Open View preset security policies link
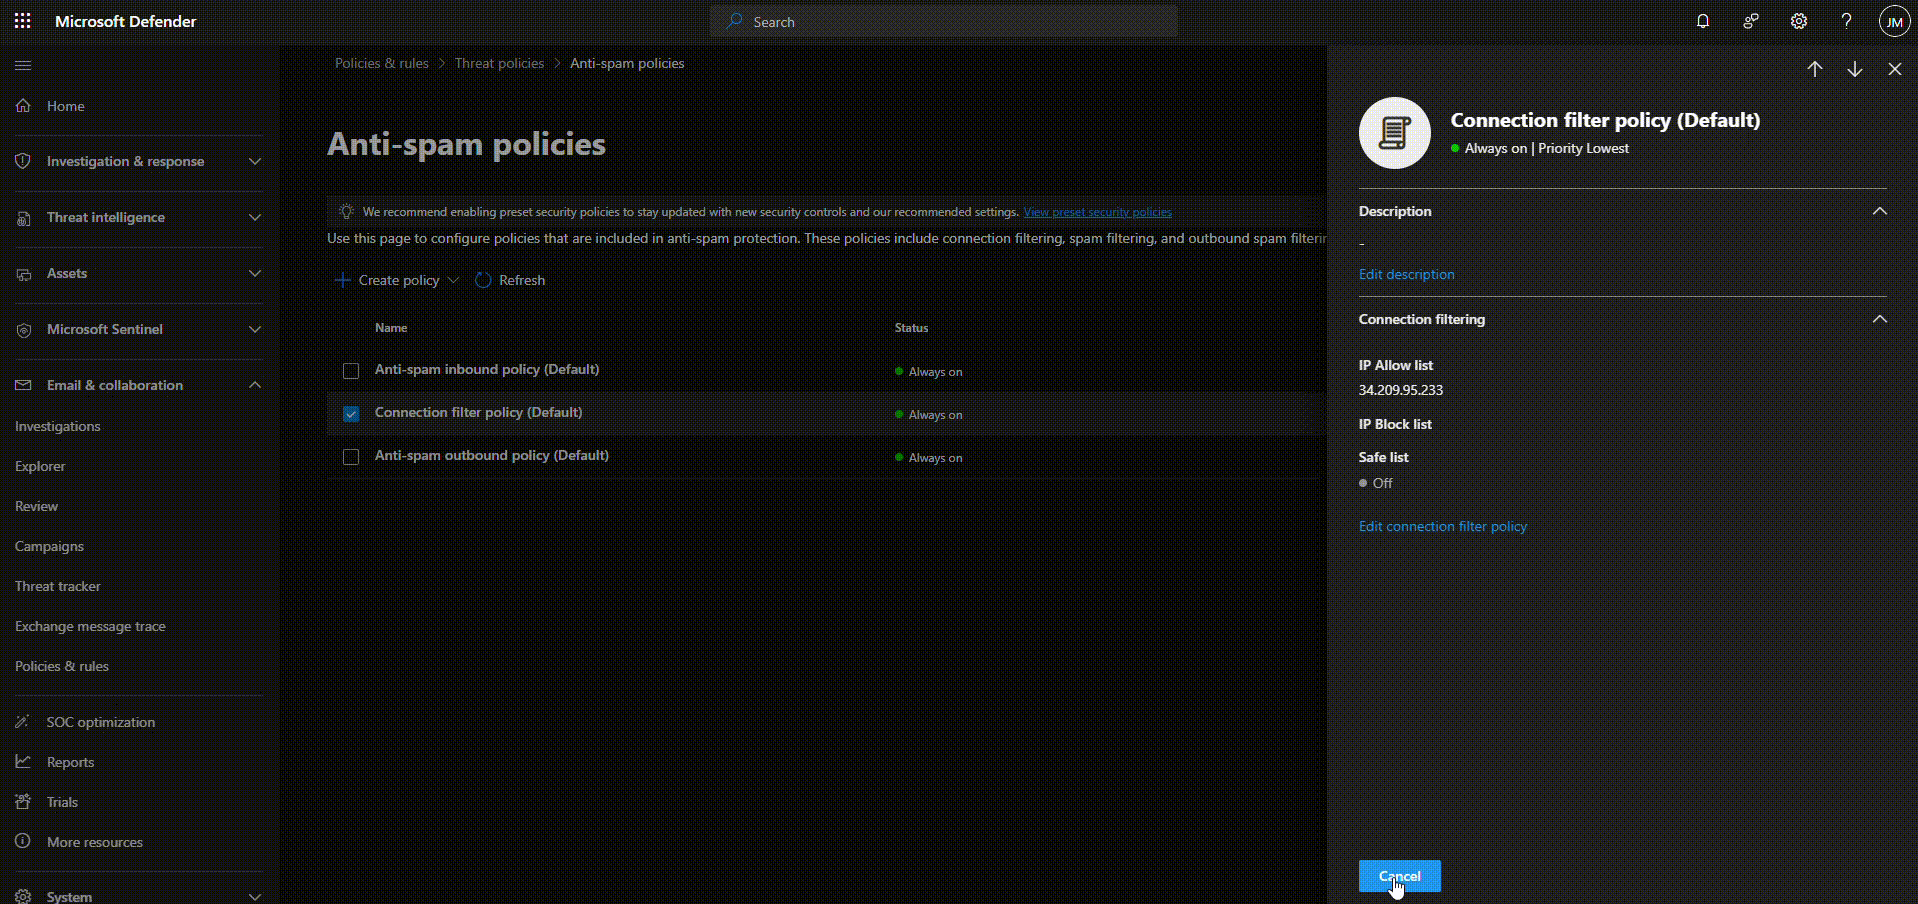1918x904 pixels. (x=1098, y=212)
